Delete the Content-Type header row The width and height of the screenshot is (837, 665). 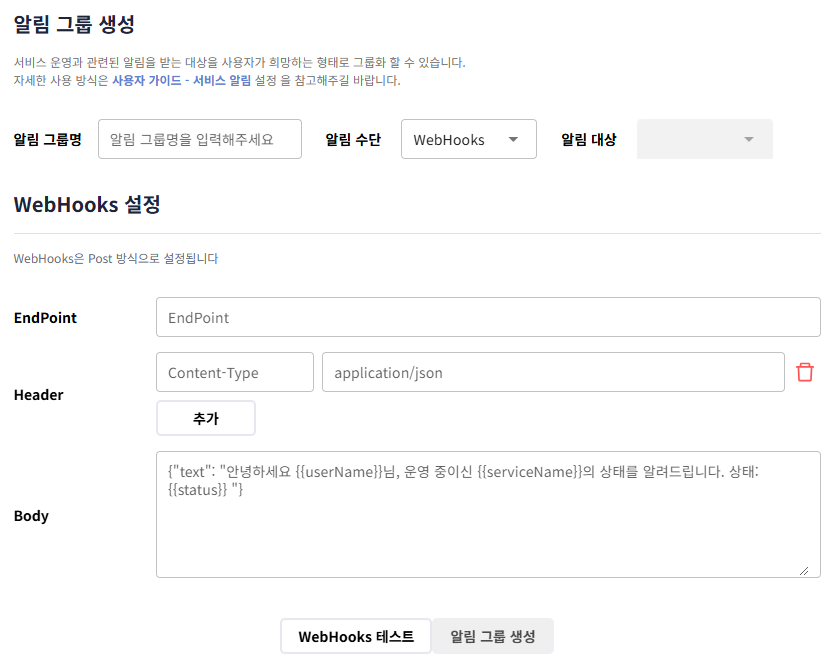804,372
